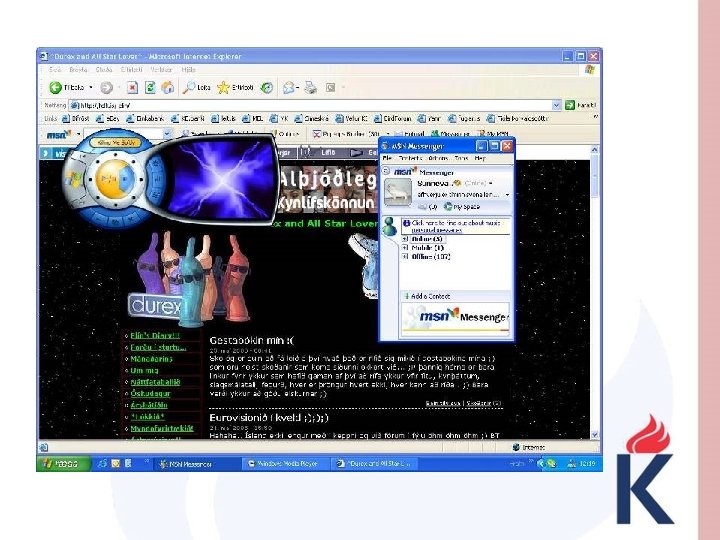
Task: Click the IE Print icon
Action: click(311, 87)
